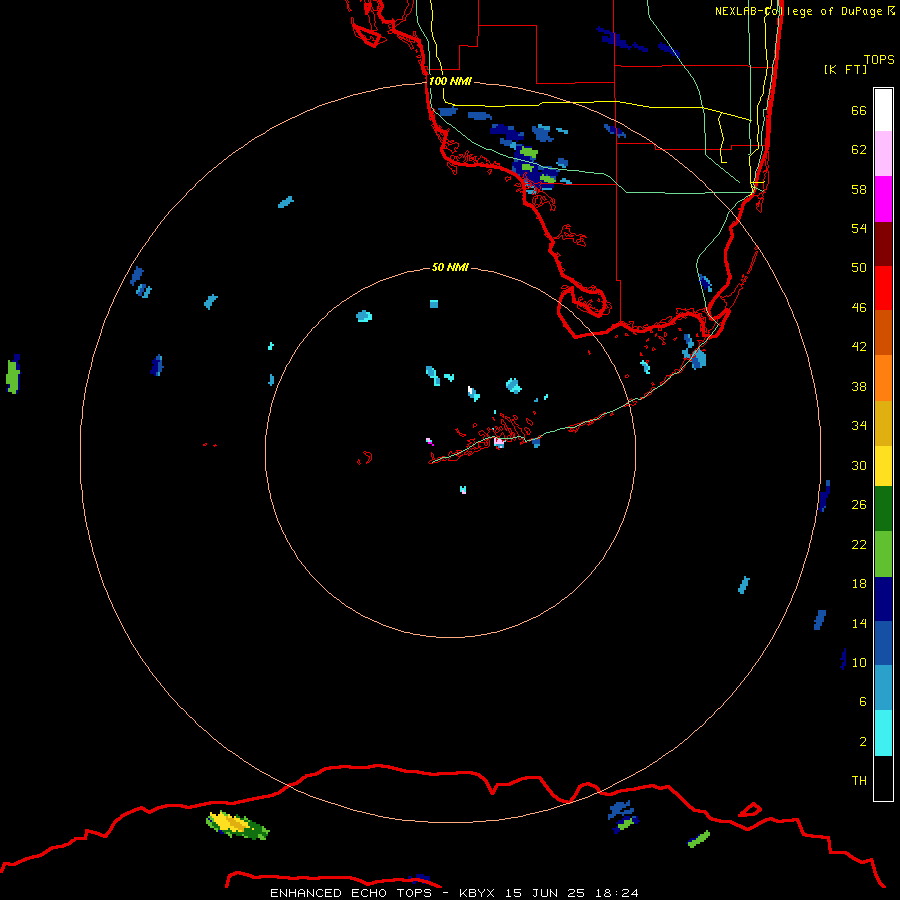The width and height of the screenshot is (900, 900).
Task: Select the dark red legend color band
Action: tap(883, 244)
